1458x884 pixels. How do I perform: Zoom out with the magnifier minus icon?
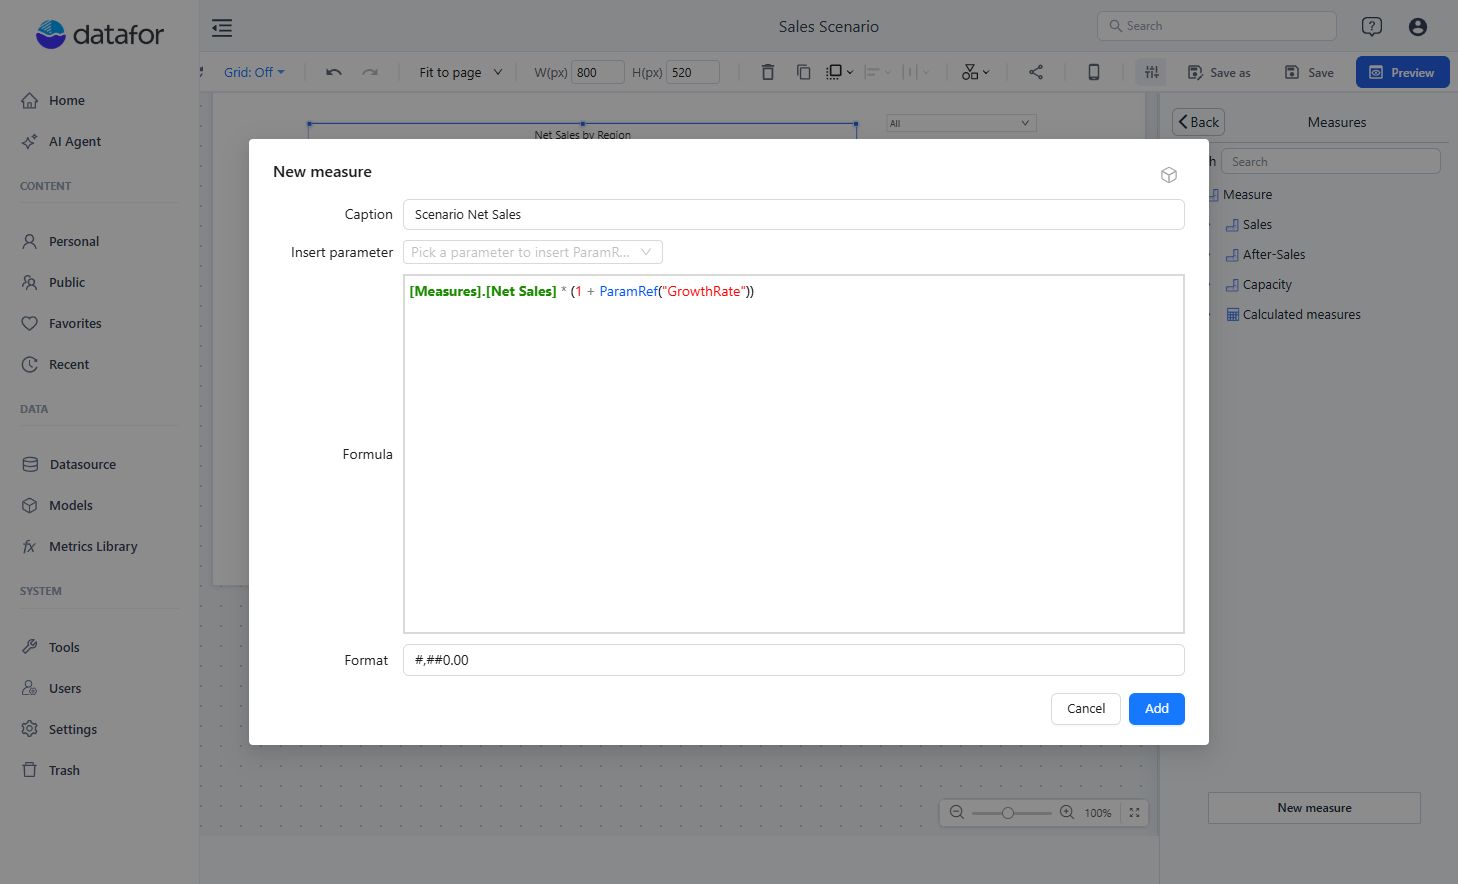point(957,813)
